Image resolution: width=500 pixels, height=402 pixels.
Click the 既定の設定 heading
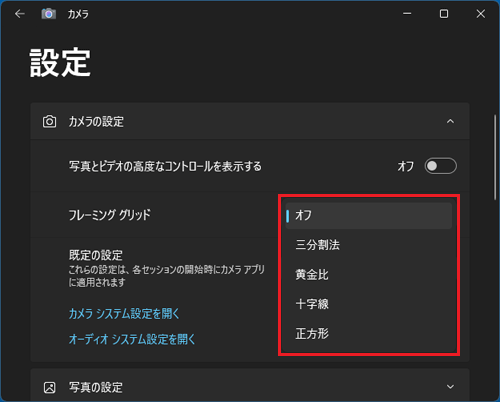(x=96, y=255)
